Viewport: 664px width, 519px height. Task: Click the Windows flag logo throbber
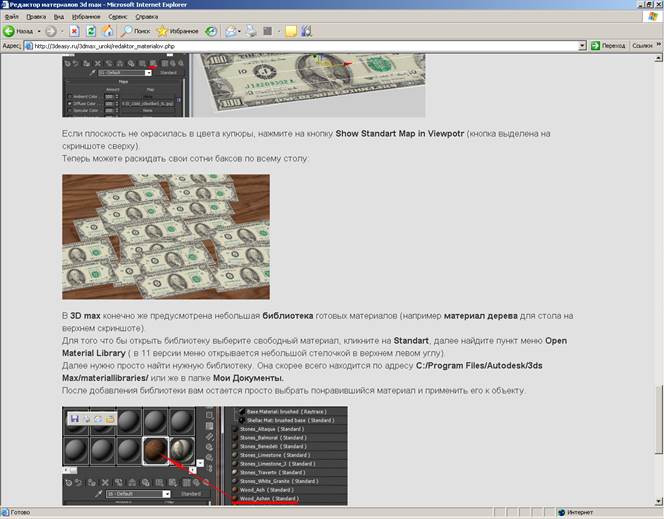point(653,17)
